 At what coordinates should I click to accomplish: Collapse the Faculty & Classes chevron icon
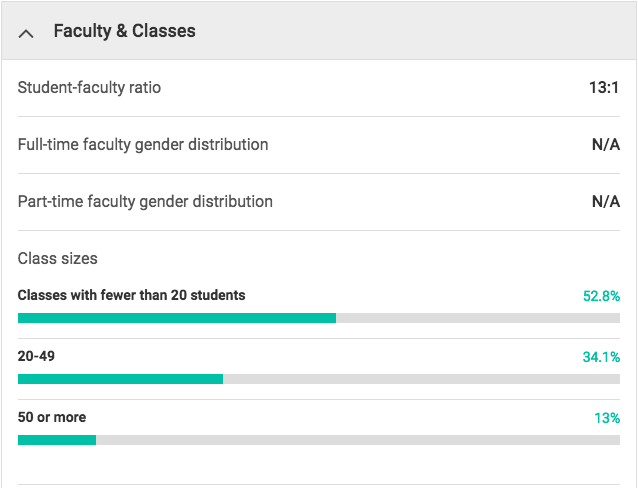coord(27,32)
